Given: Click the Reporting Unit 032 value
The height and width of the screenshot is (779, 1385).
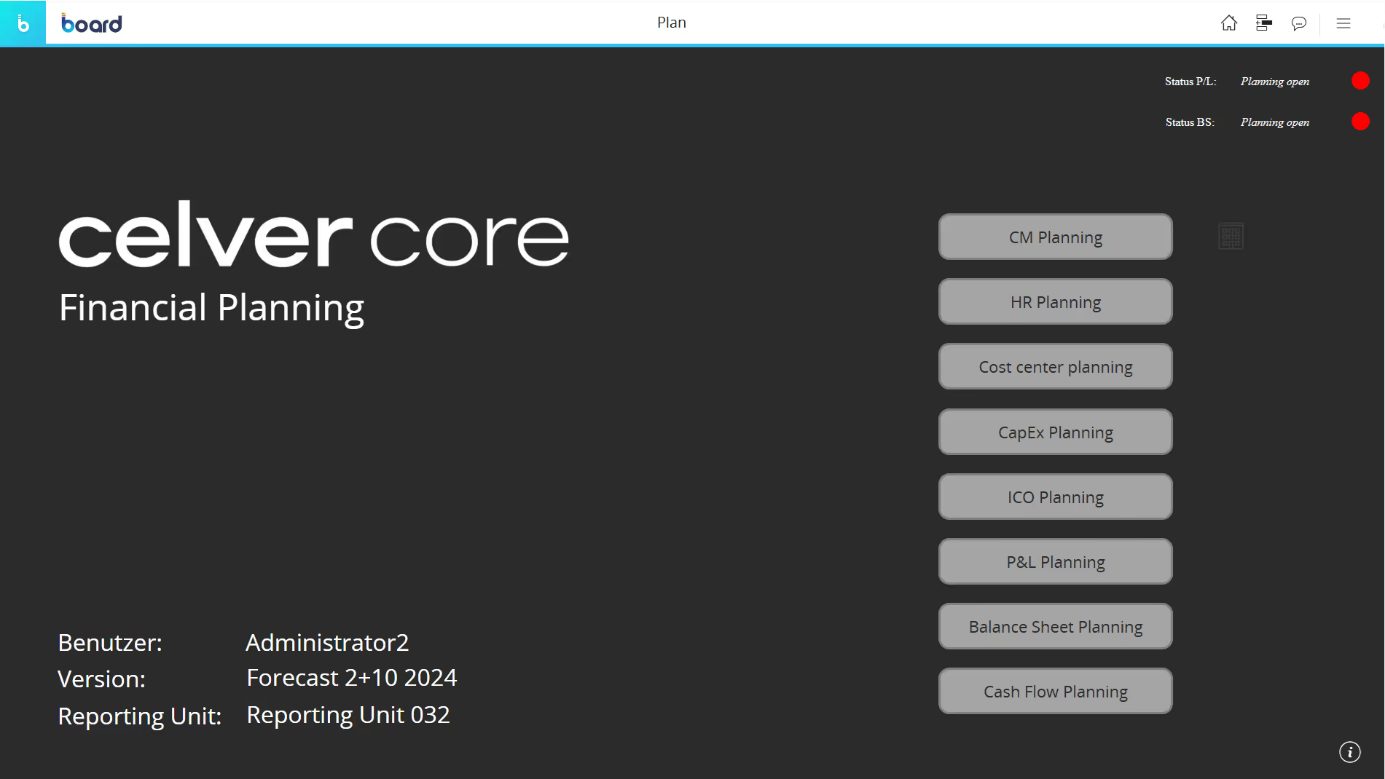Looking at the screenshot, I should pos(348,715).
